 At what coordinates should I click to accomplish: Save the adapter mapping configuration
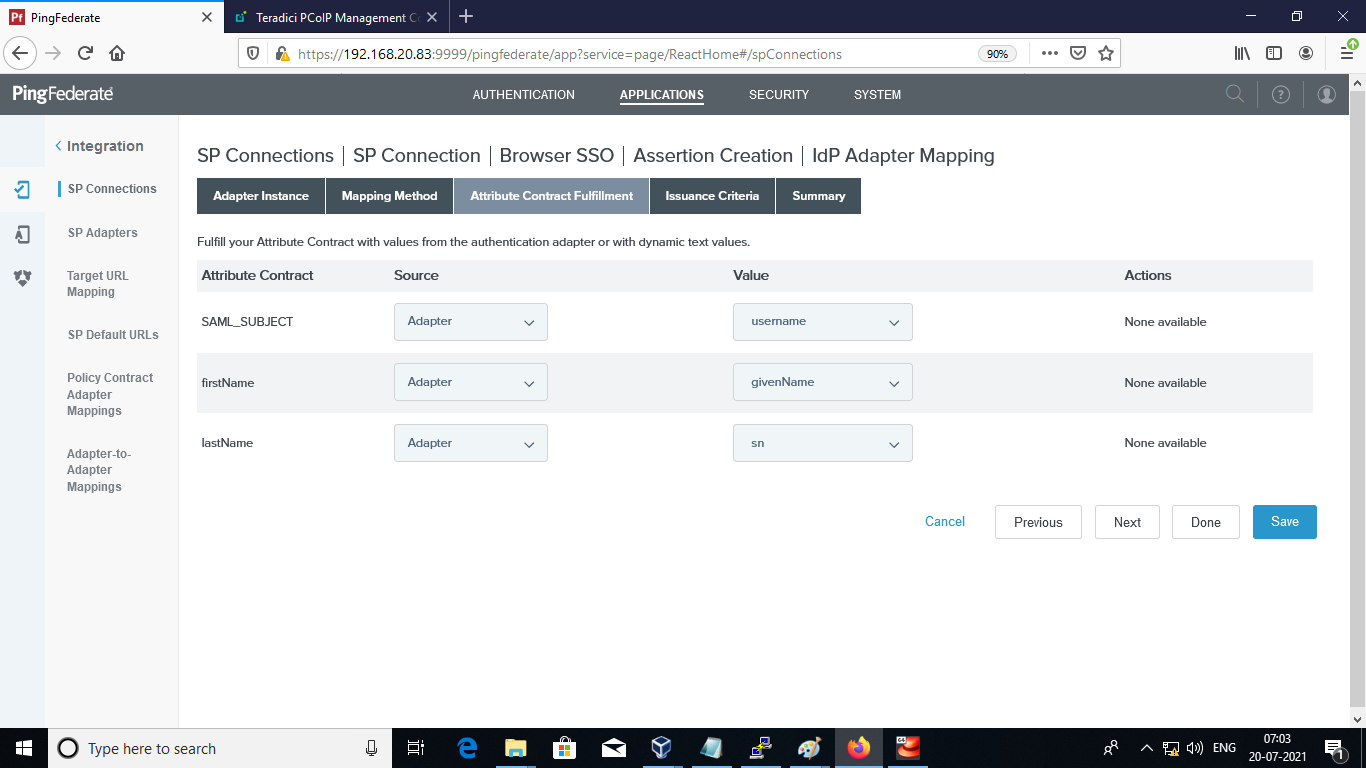point(1285,522)
